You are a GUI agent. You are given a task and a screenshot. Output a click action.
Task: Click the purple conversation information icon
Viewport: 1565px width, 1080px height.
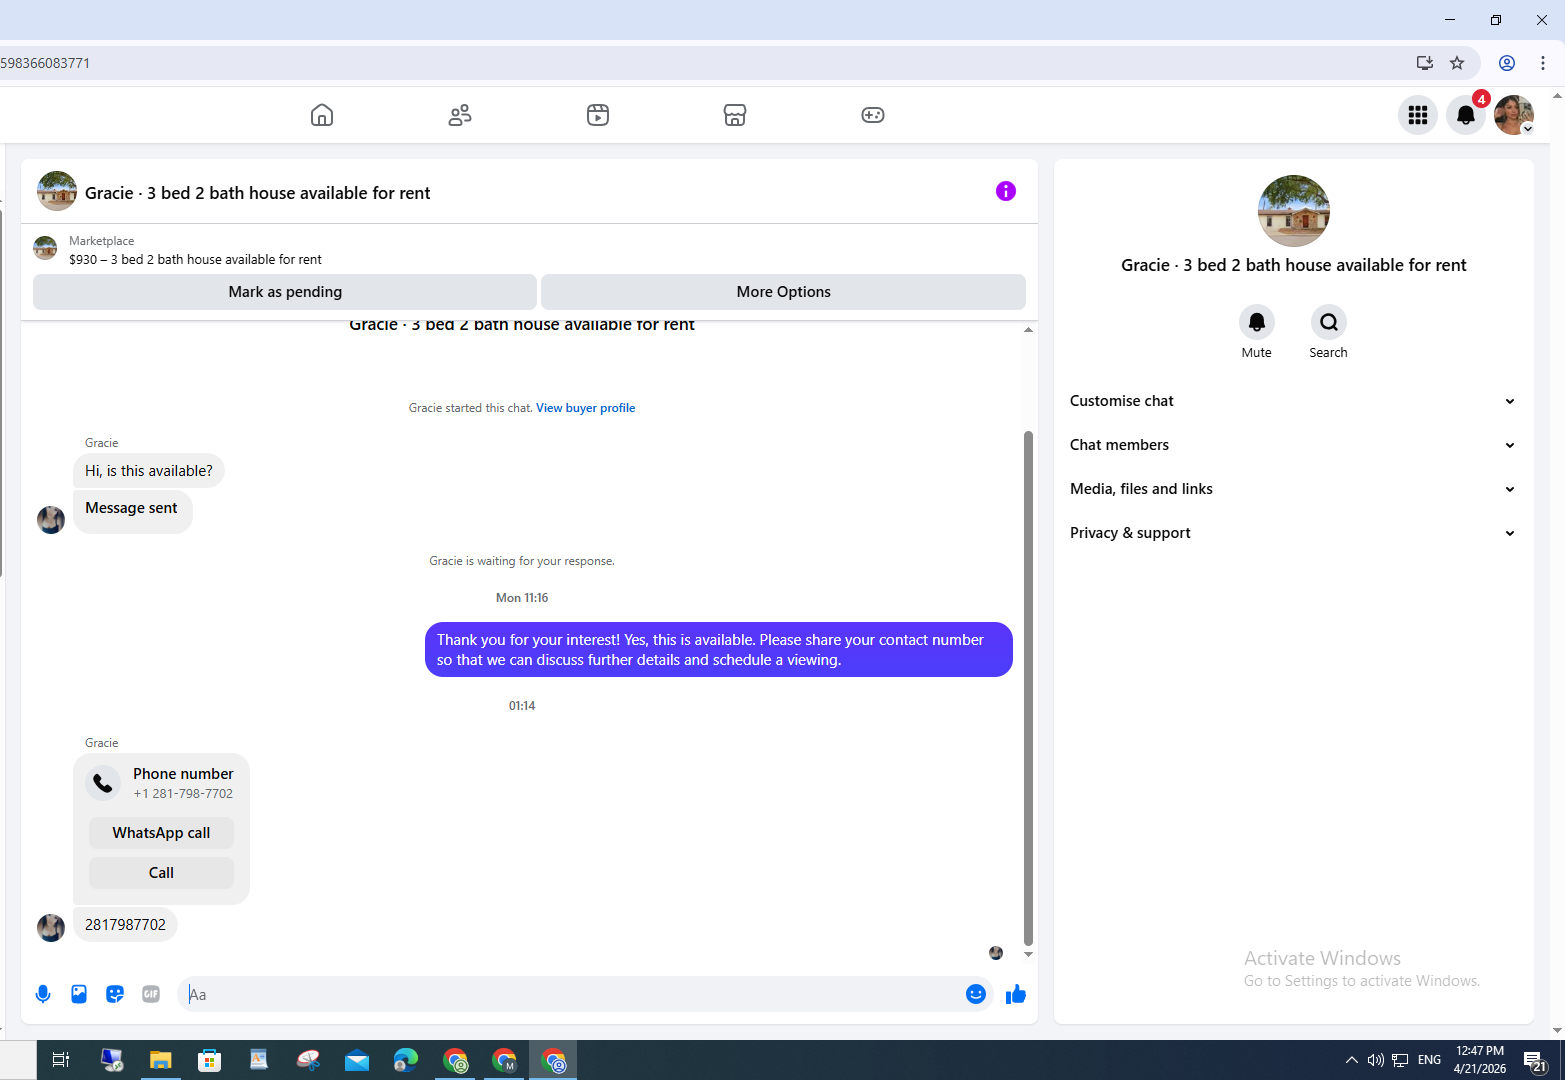tap(1006, 191)
